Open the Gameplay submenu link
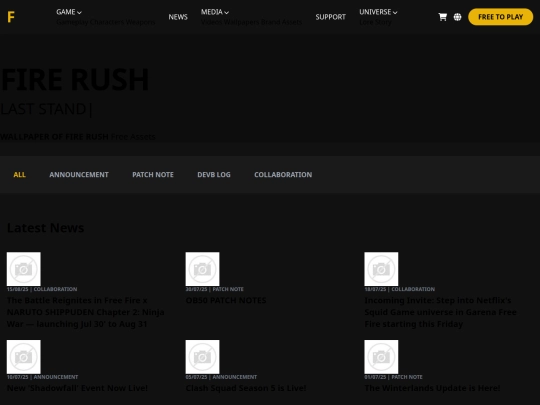 [x=71, y=22]
